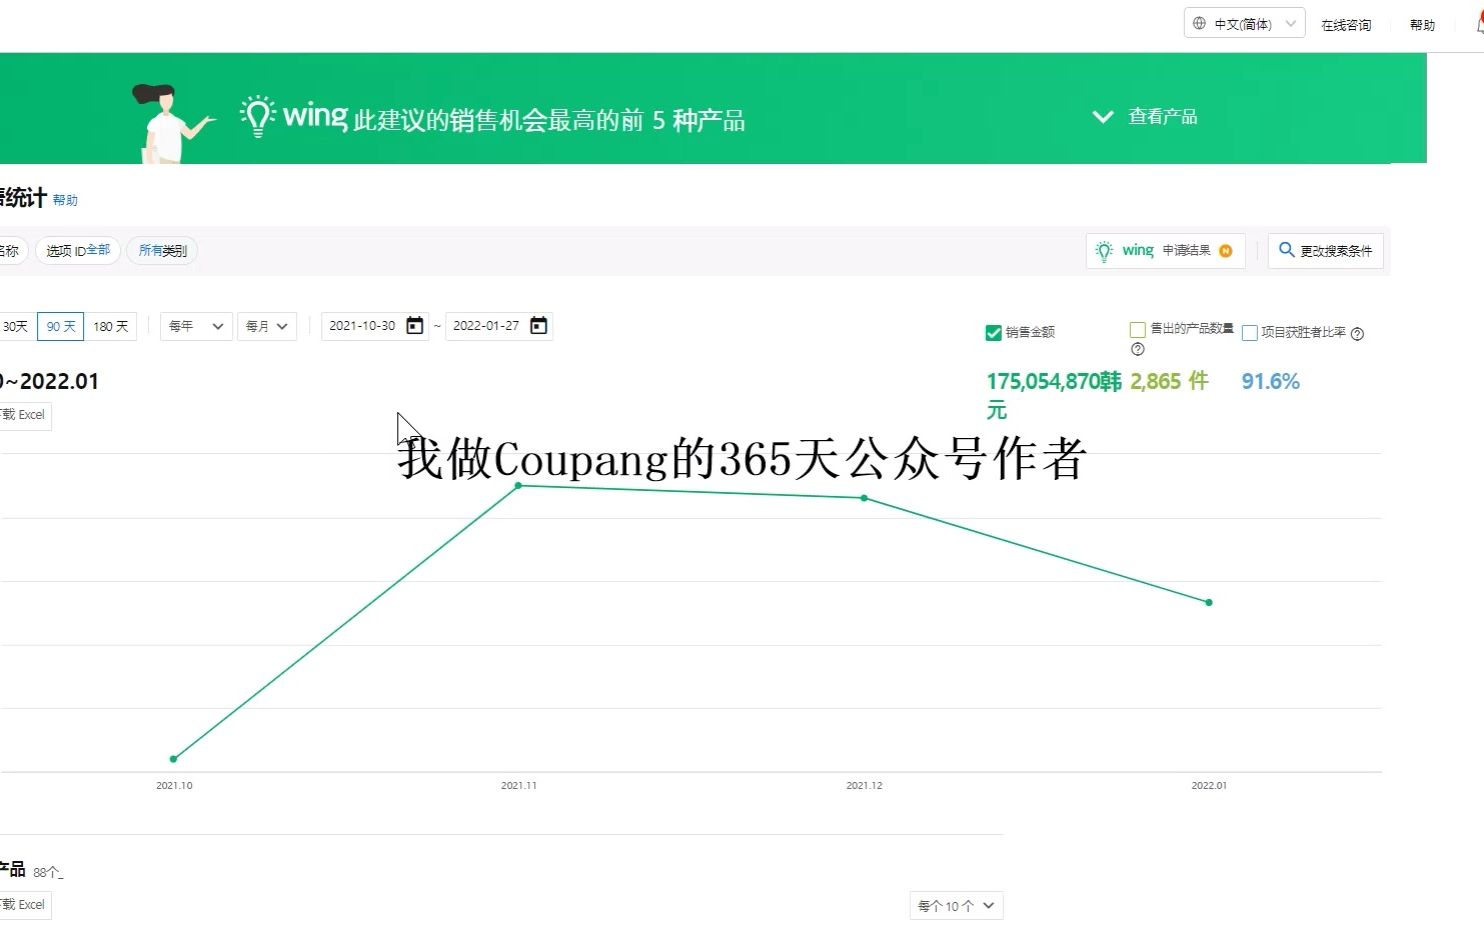
Task: Select the 30天 range tab
Action: click(15, 327)
